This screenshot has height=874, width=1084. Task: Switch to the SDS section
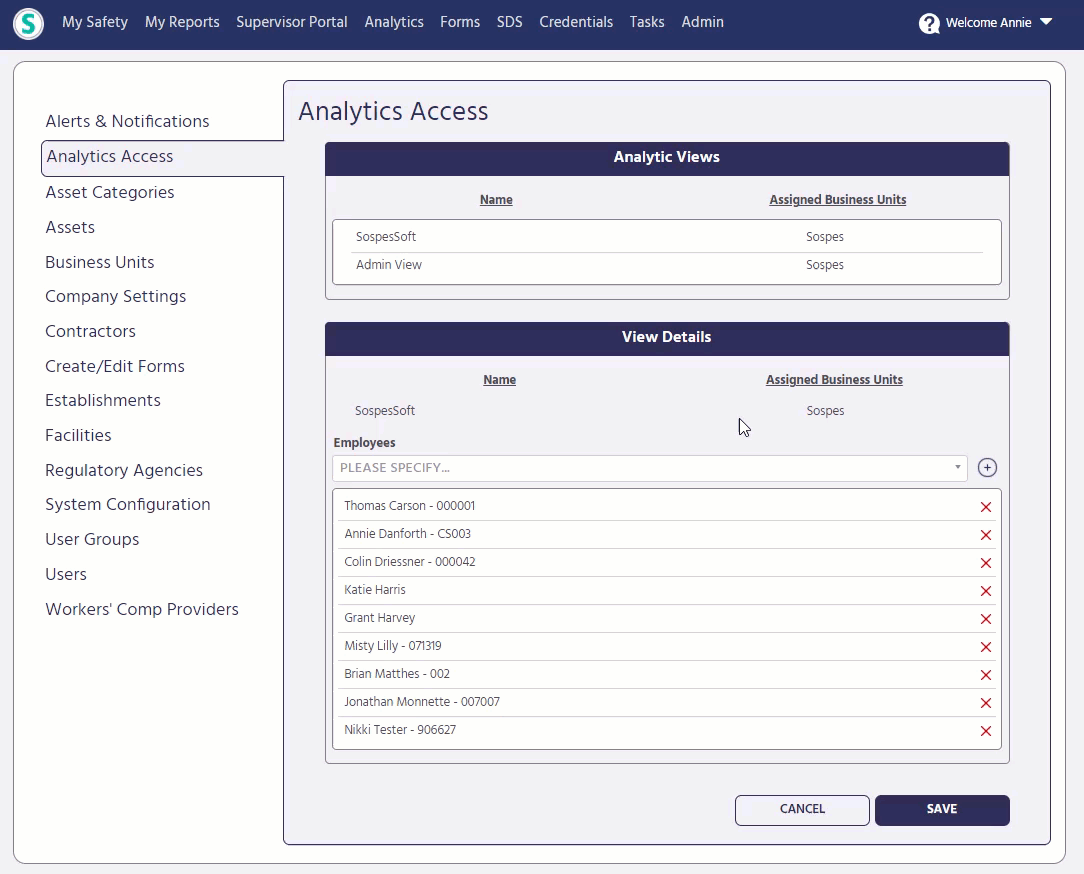point(509,21)
